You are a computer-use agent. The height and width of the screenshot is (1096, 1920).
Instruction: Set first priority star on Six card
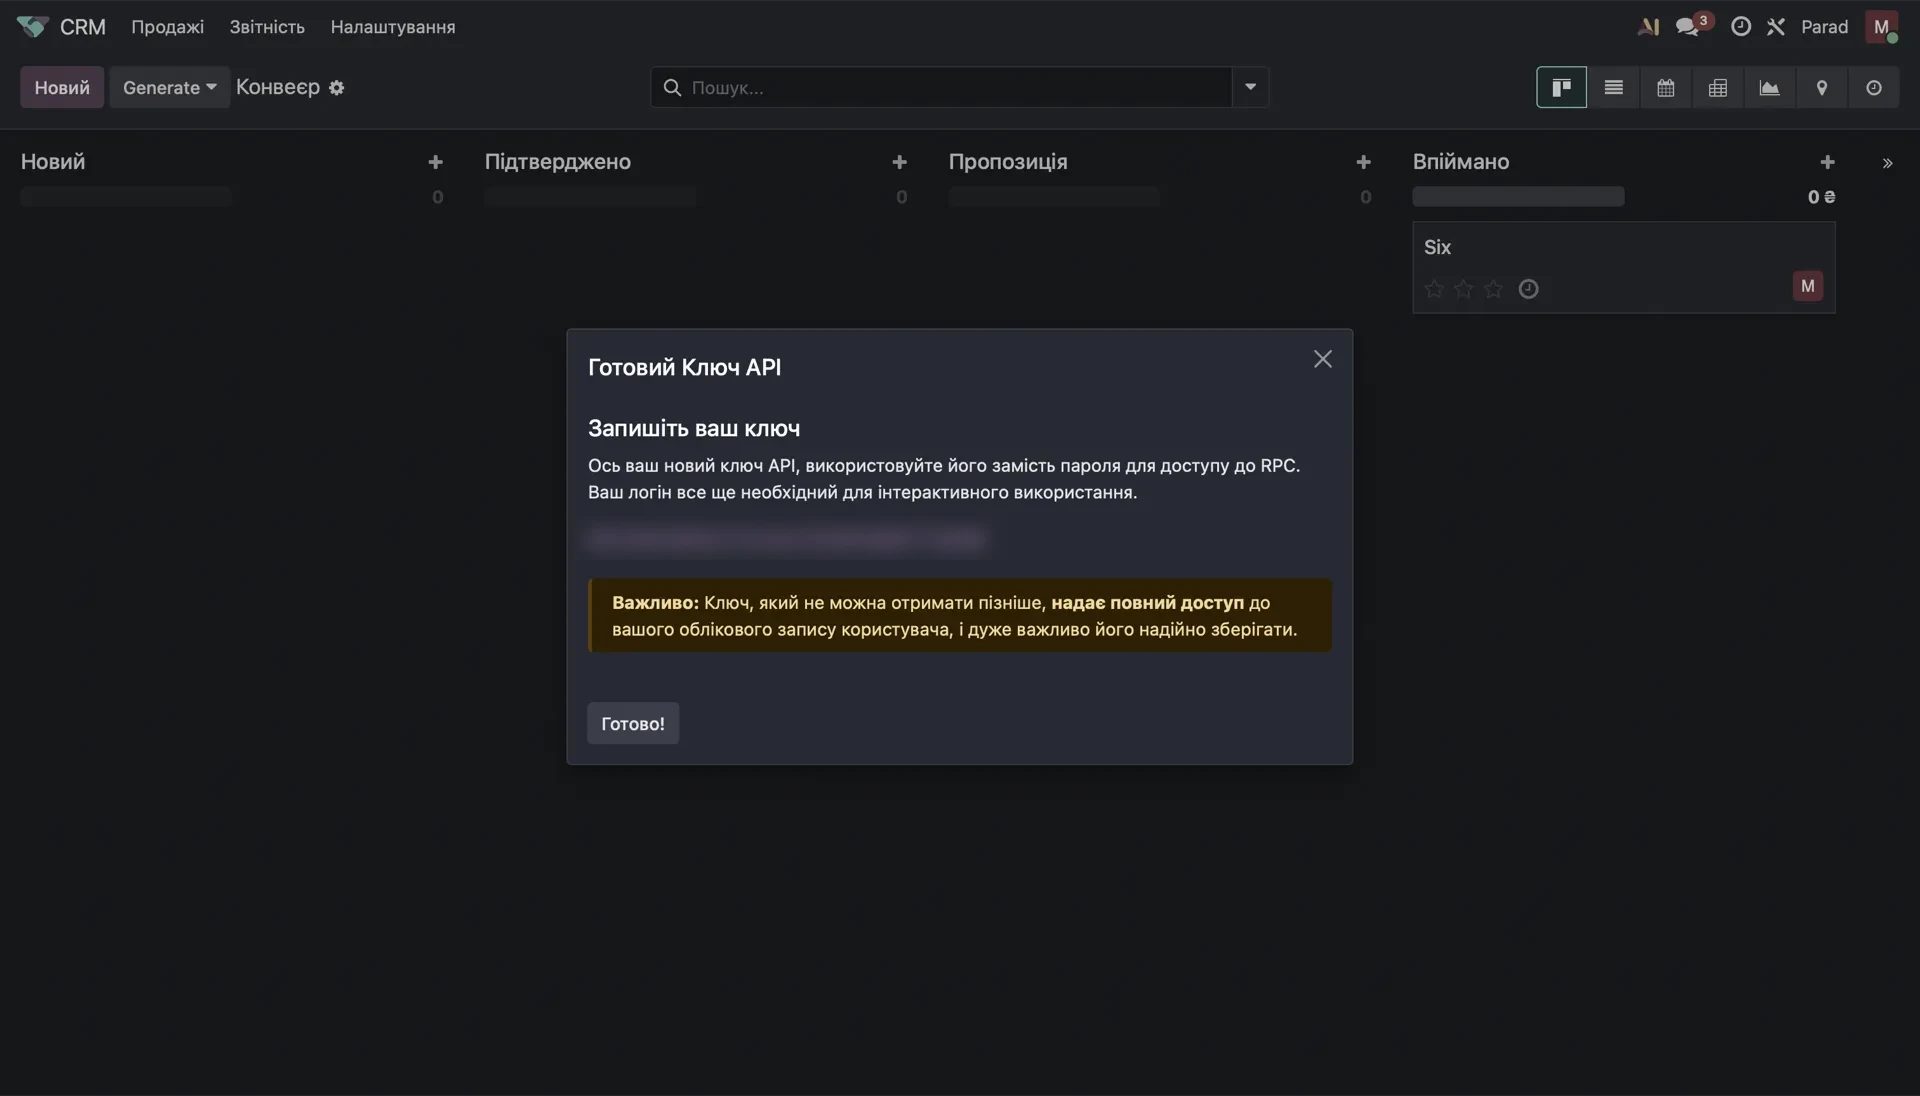pyautogui.click(x=1434, y=289)
